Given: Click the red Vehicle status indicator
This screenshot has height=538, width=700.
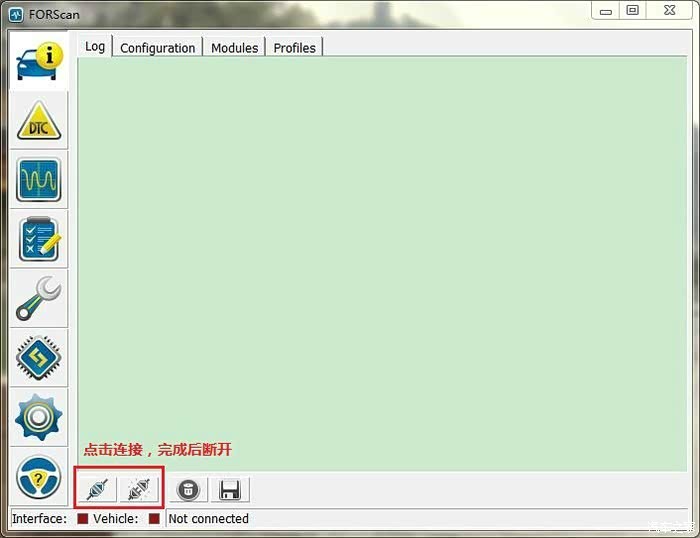Looking at the screenshot, I should pos(154,519).
